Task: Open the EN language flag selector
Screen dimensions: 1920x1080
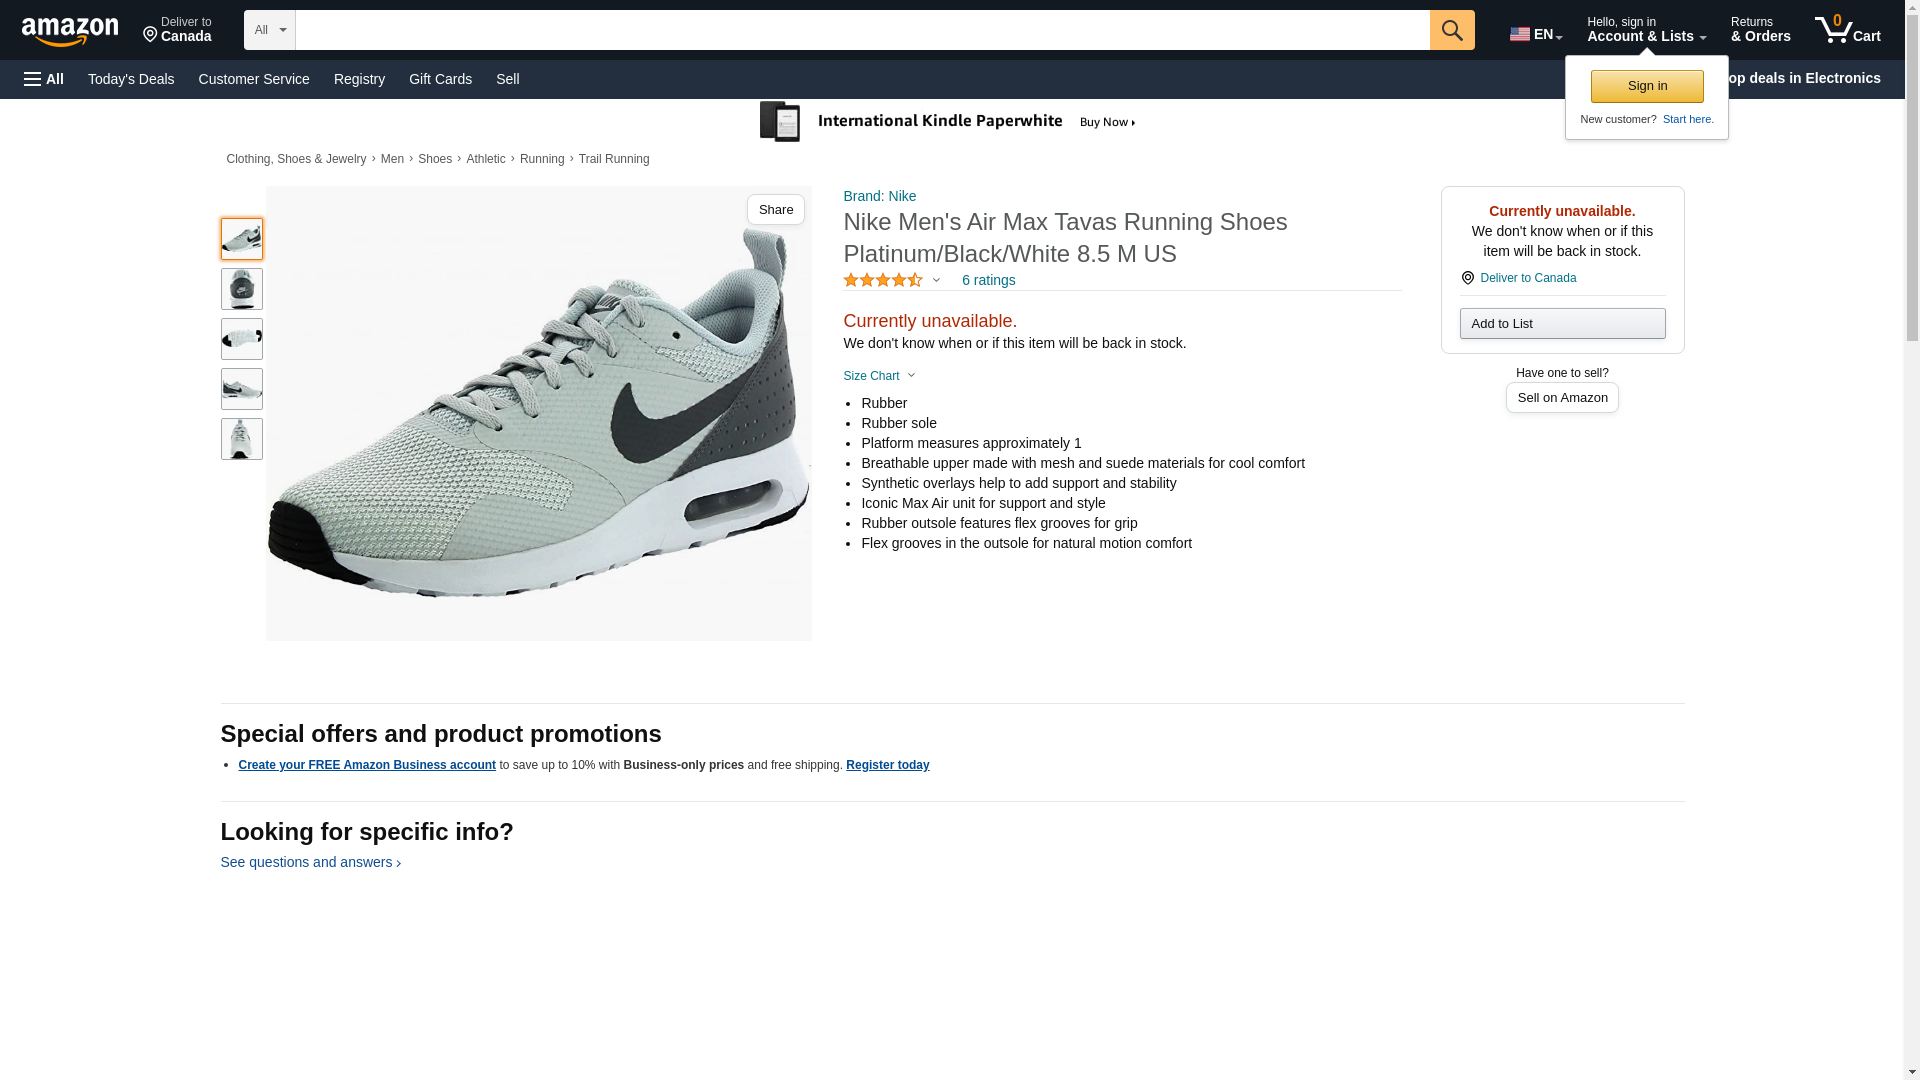Action: (1534, 34)
